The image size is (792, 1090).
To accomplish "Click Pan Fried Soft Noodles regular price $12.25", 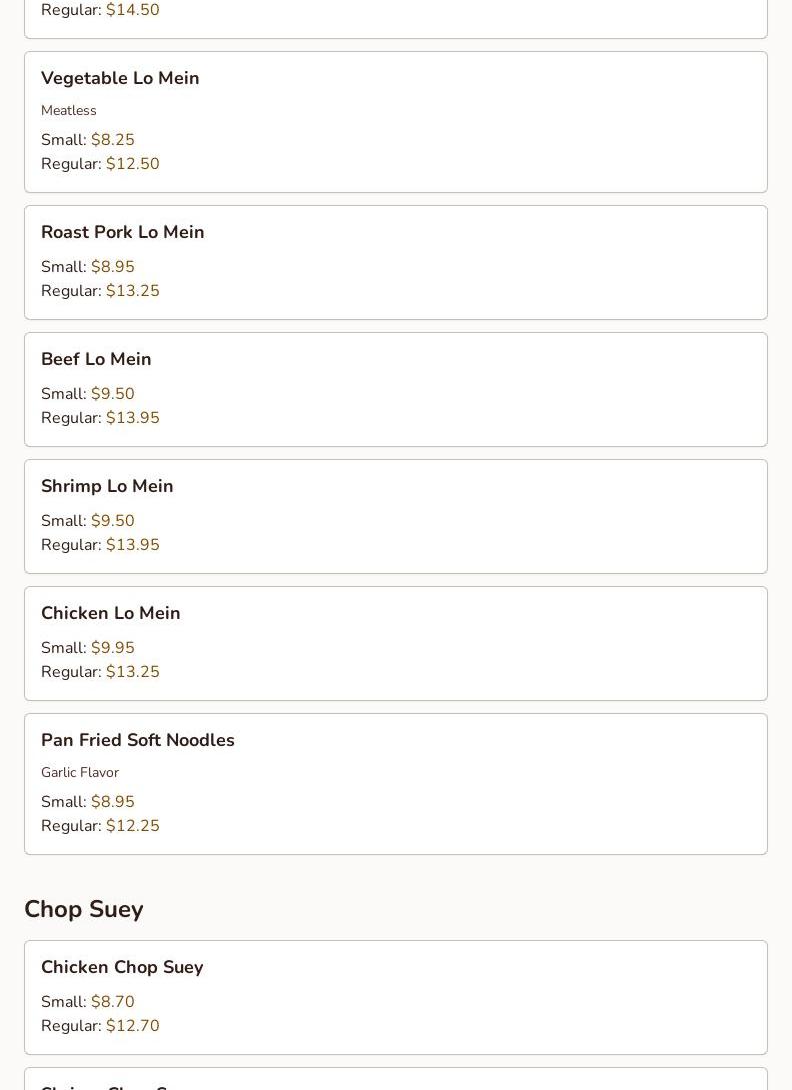I will pos(133,826).
